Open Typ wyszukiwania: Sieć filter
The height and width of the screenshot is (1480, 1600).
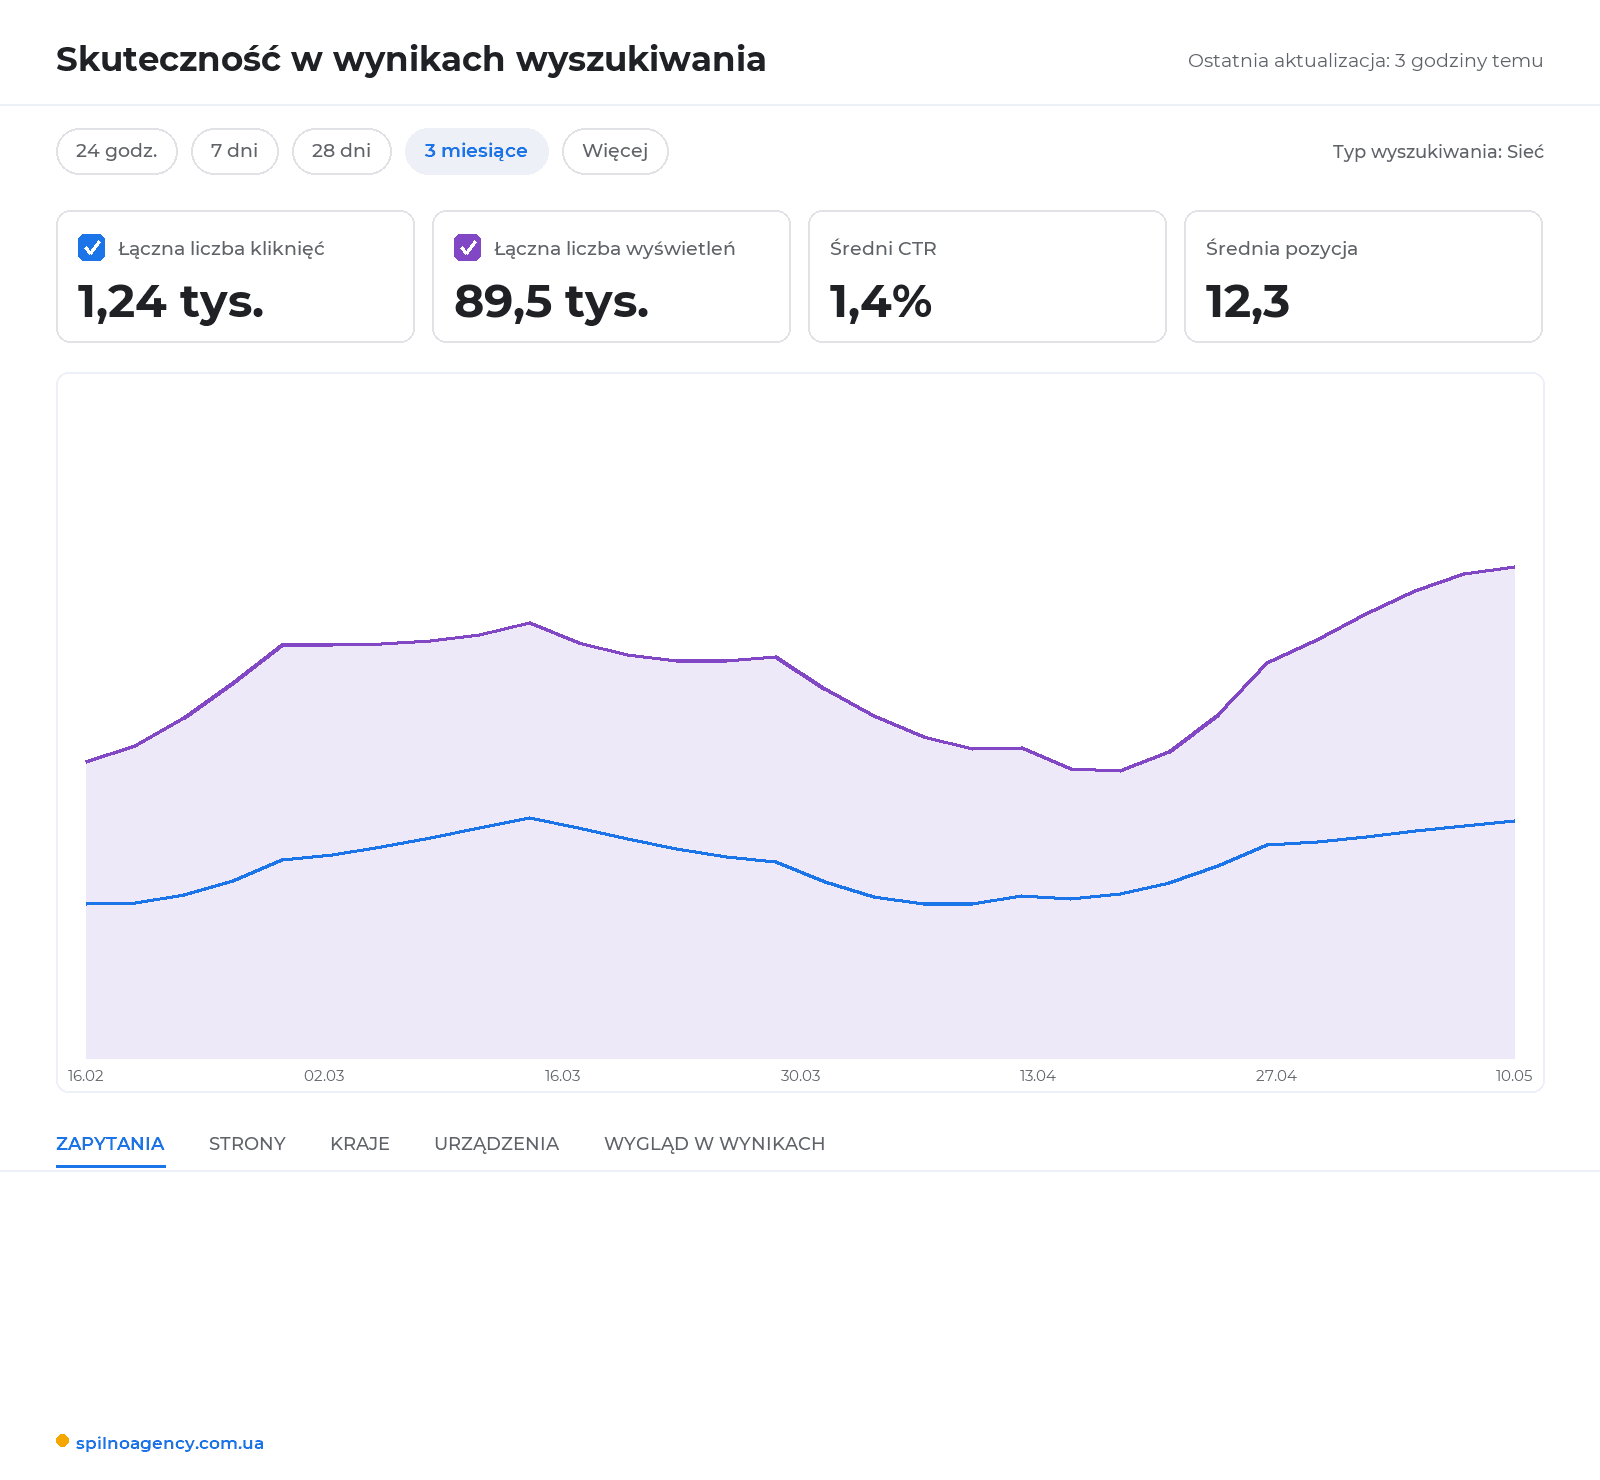pyautogui.click(x=1438, y=152)
